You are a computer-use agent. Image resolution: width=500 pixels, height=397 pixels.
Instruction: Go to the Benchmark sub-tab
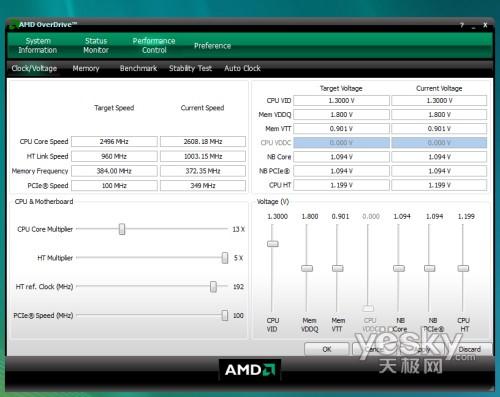138,68
